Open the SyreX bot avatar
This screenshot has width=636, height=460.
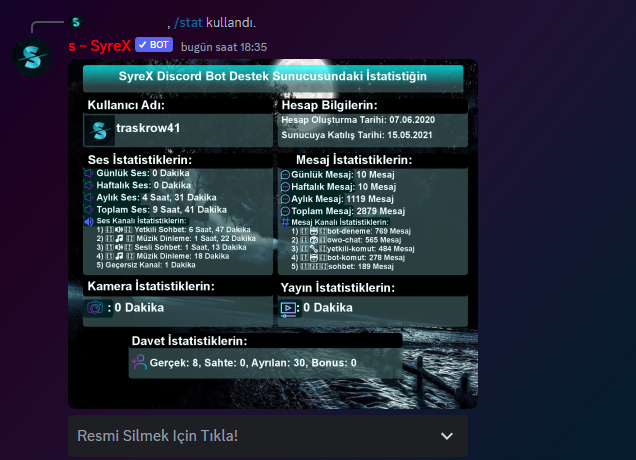click(32, 57)
